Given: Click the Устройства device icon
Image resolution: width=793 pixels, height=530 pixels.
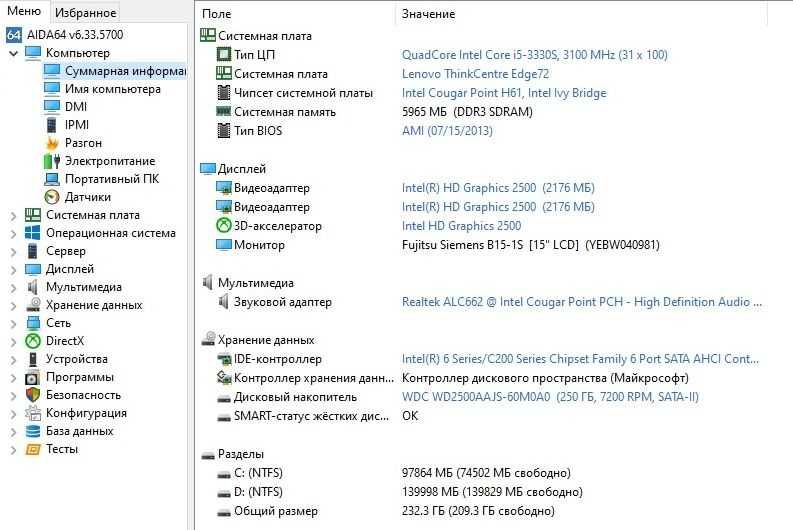Looking at the screenshot, I should click(x=33, y=359).
